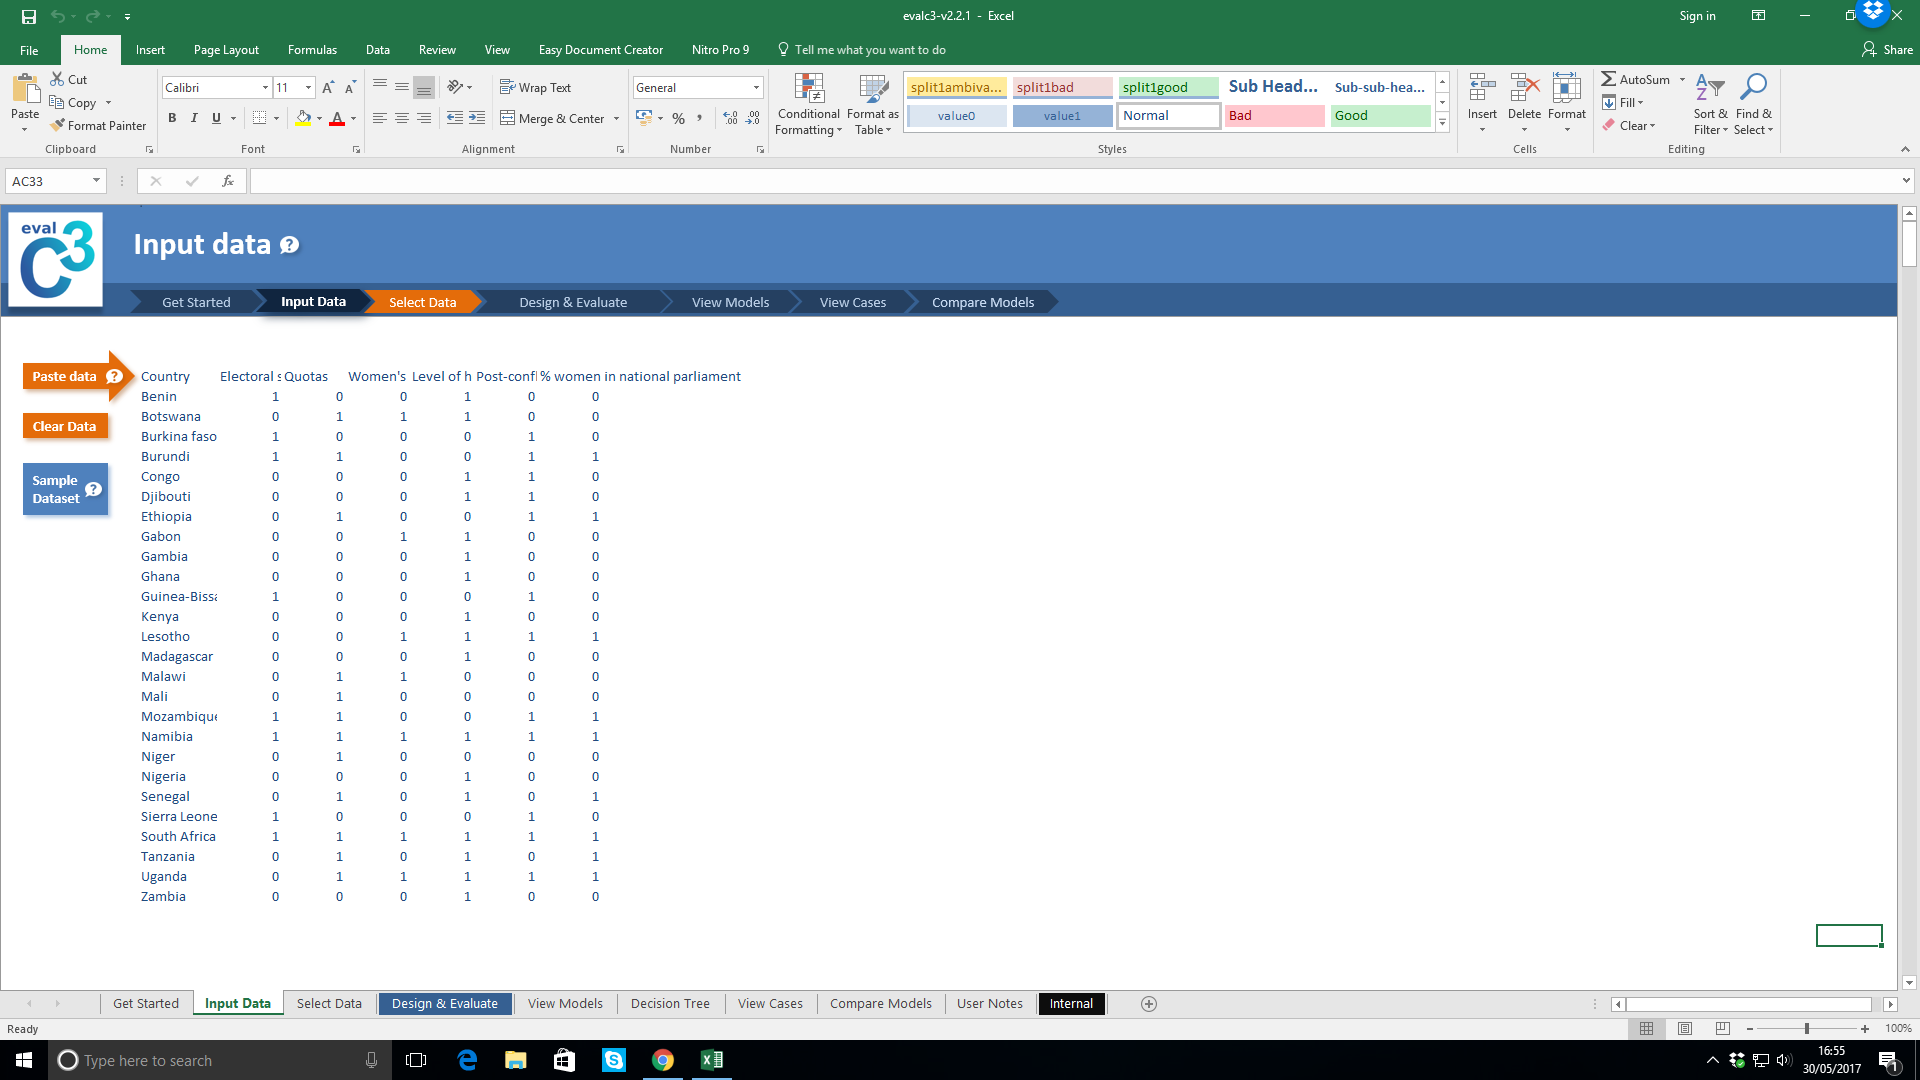Expand the Name Box dropdown arrow
1920x1080 pixels.
tap(96, 181)
